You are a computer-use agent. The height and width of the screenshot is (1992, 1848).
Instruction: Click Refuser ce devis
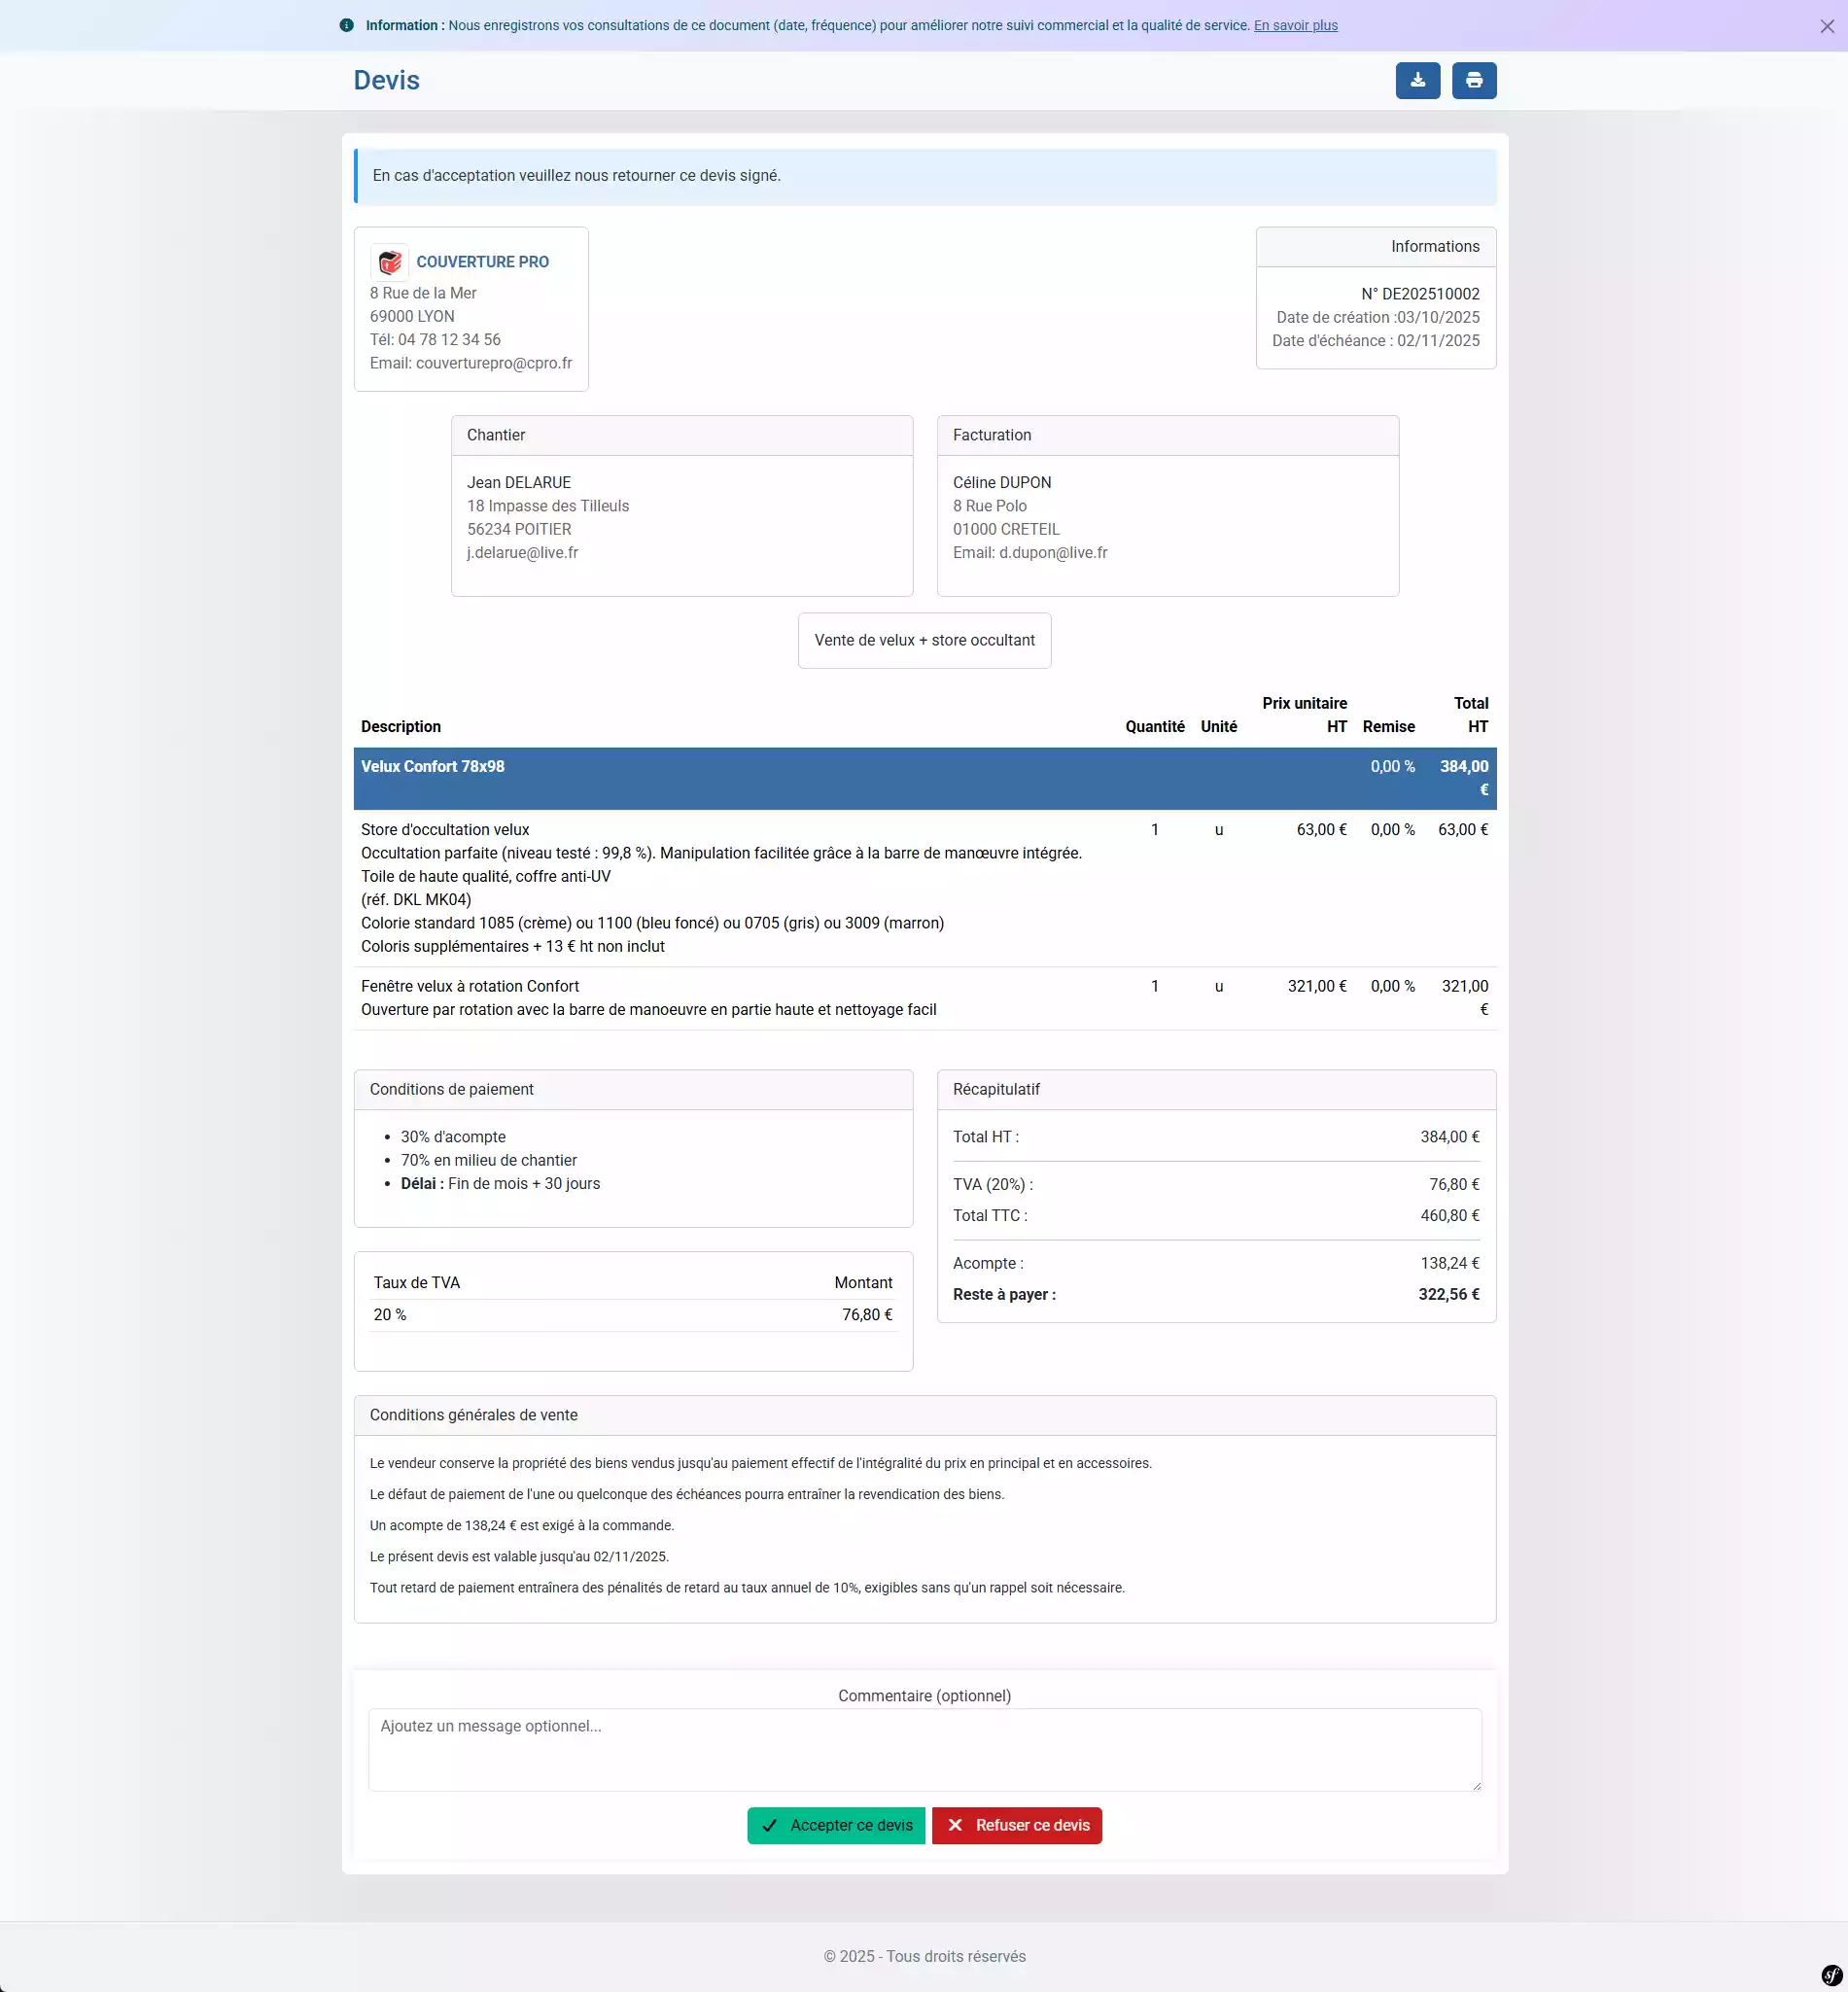coord(1017,1825)
